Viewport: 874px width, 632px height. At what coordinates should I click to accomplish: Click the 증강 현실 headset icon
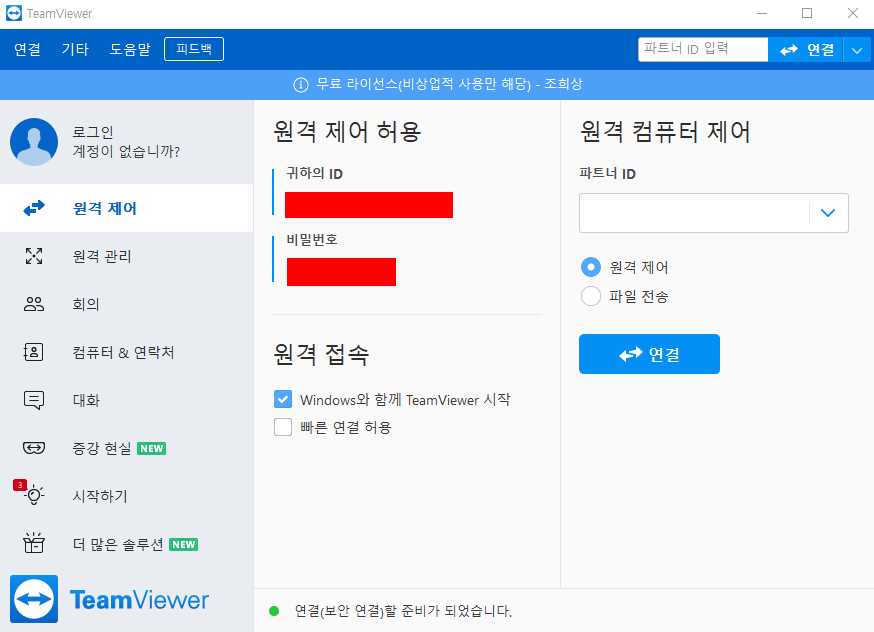(34, 448)
